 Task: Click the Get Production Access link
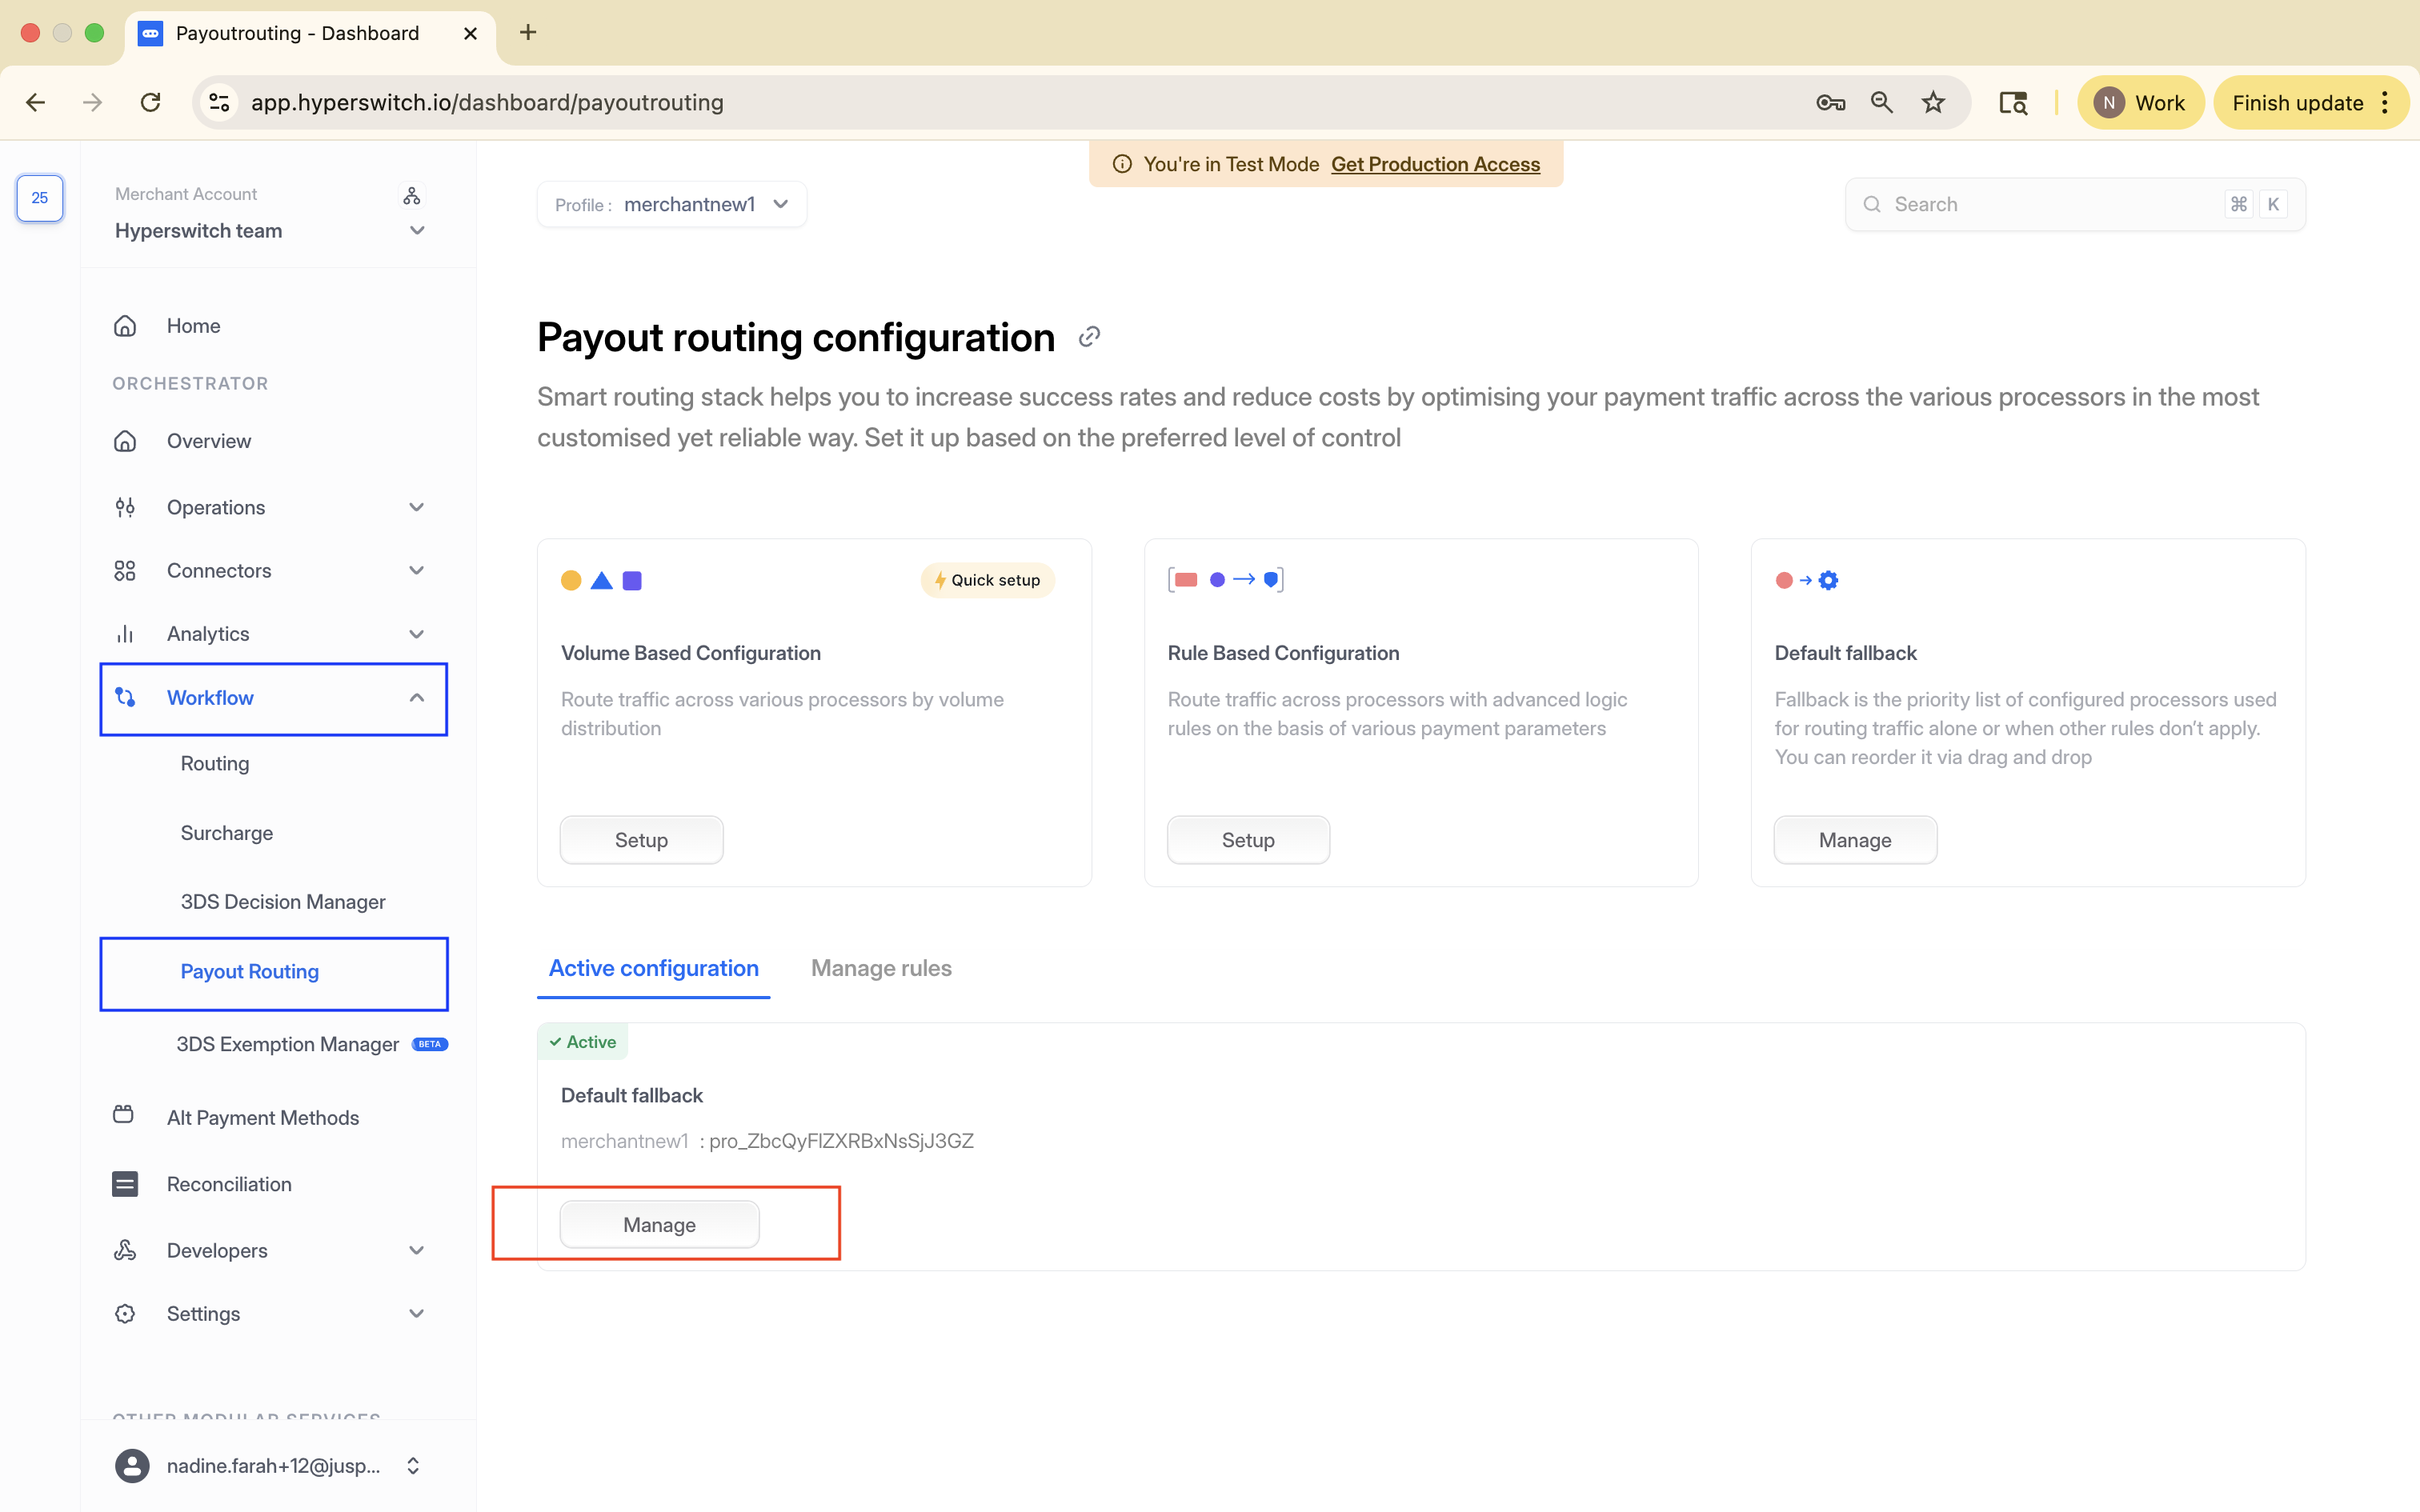click(1435, 164)
